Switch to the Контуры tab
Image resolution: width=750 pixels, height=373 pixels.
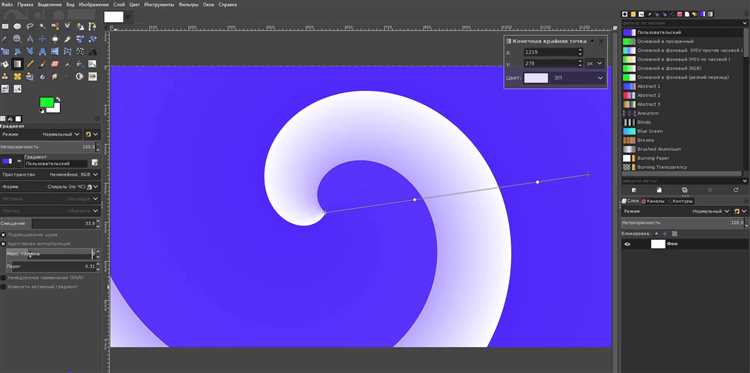(x=682, y=201)
